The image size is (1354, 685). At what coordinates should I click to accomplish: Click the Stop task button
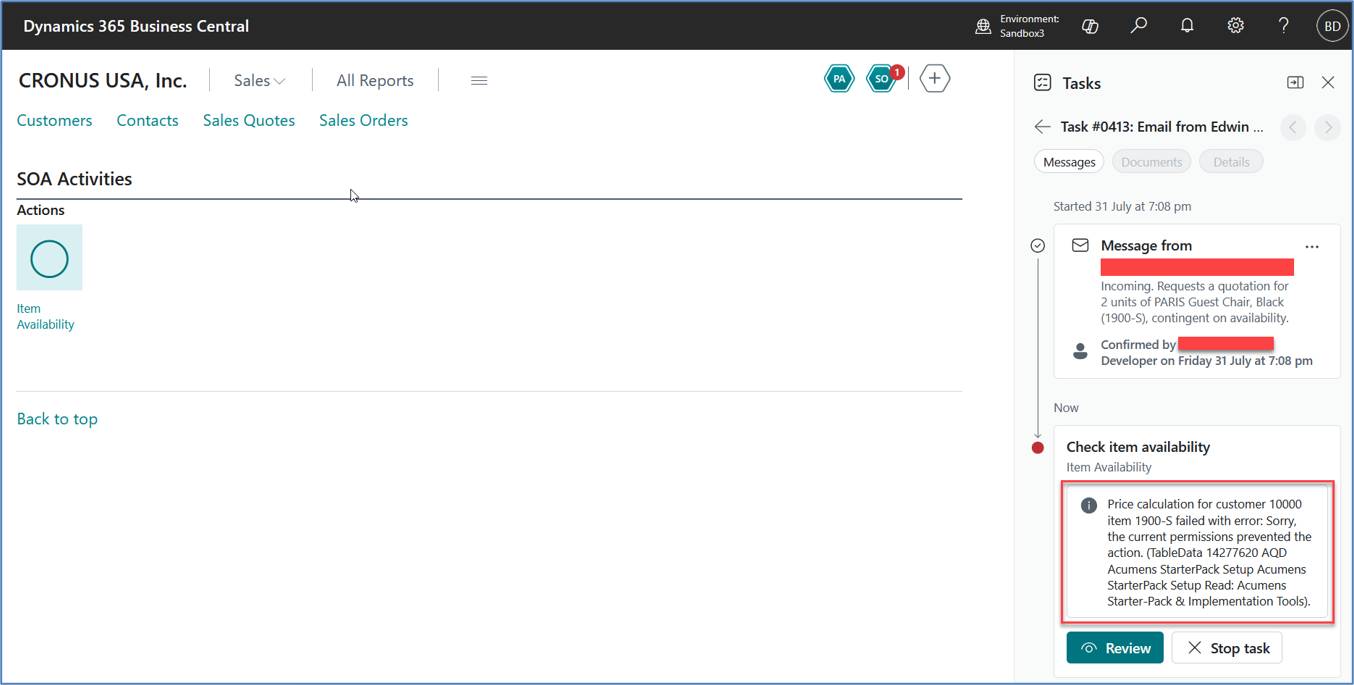1227,648
